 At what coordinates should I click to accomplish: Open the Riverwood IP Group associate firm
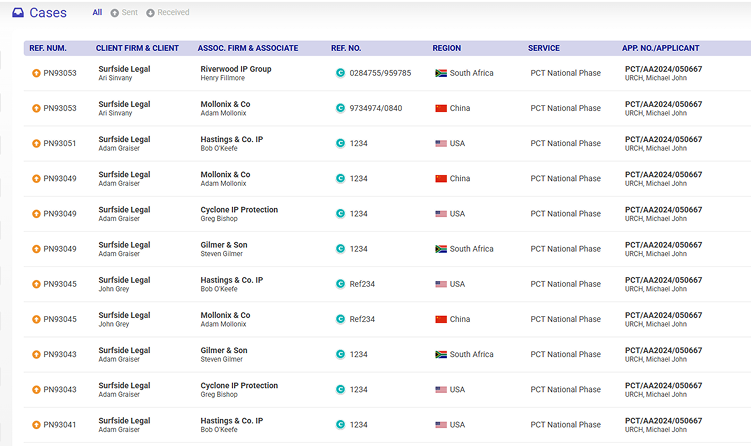(x=235, y=69)
